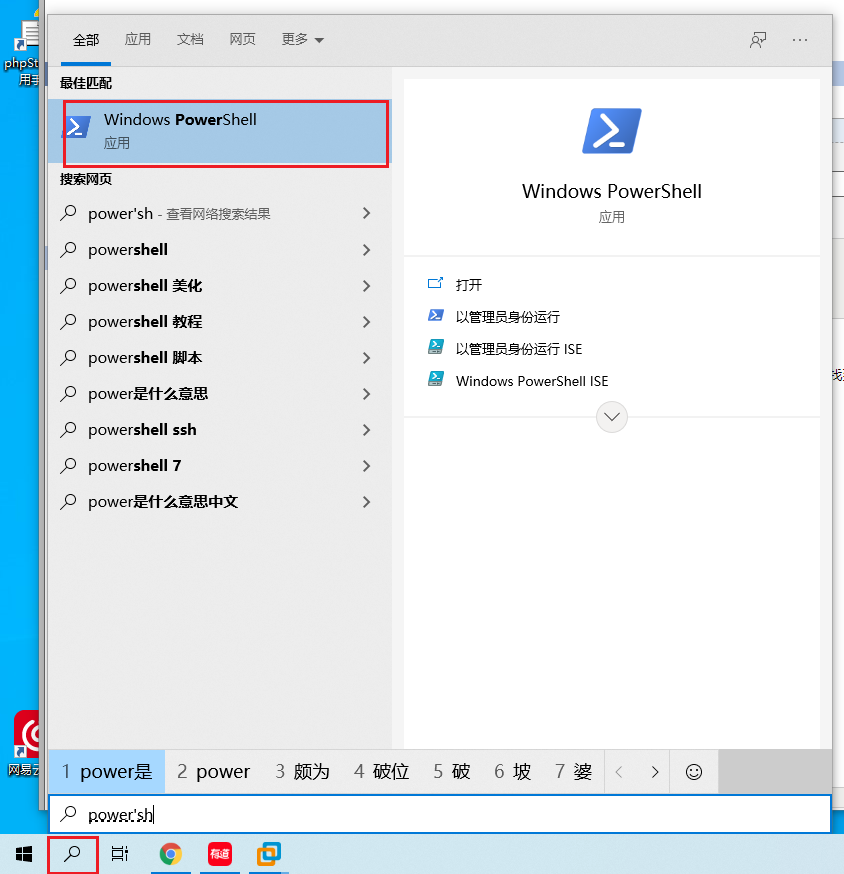This screenshot has height=874, width=844.
Task: Go to previous IME candidate page
Action: pyautogui.click(x=619, y=772)
